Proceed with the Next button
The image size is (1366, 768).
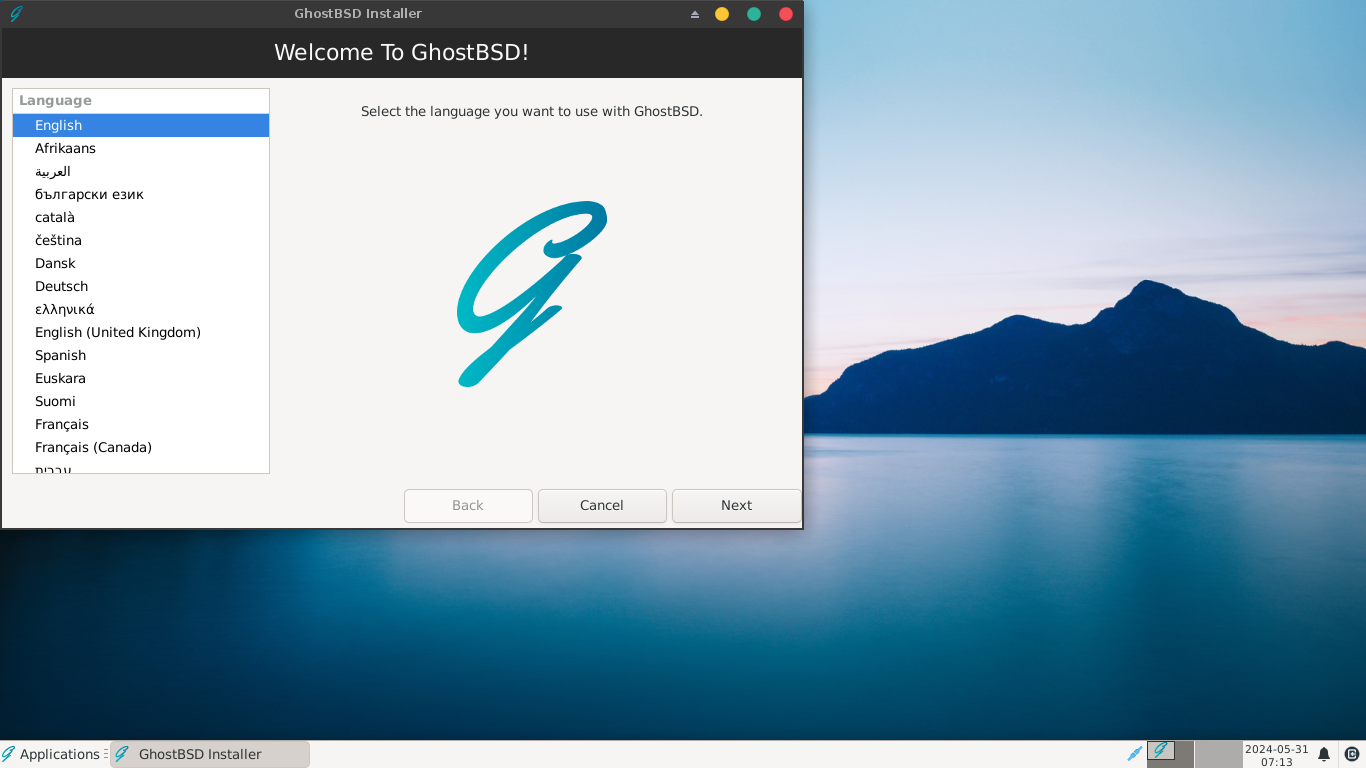pos(736,506)
